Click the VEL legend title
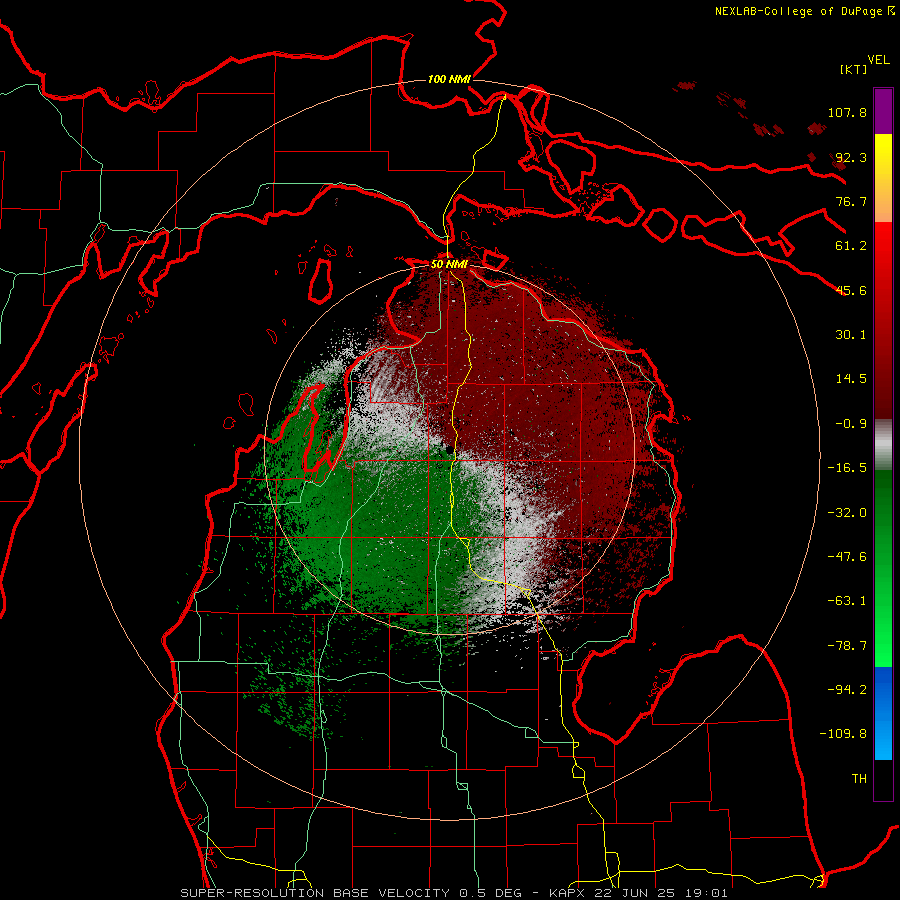Image resolution: width=900 pixels, height=900 pixels. 878,60
